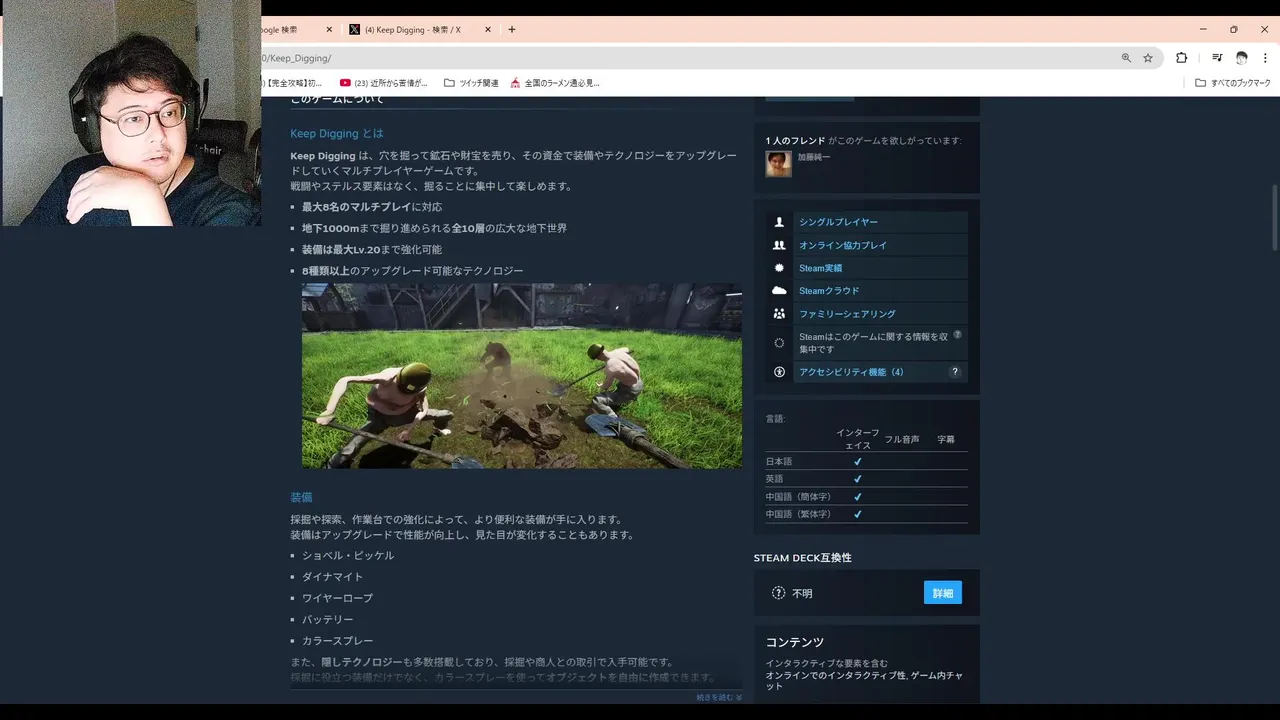The width and height of the screenshot is (1280, 720).
Task: Click the 加藤純一 friend name
Action: click(x=814, y=157)
